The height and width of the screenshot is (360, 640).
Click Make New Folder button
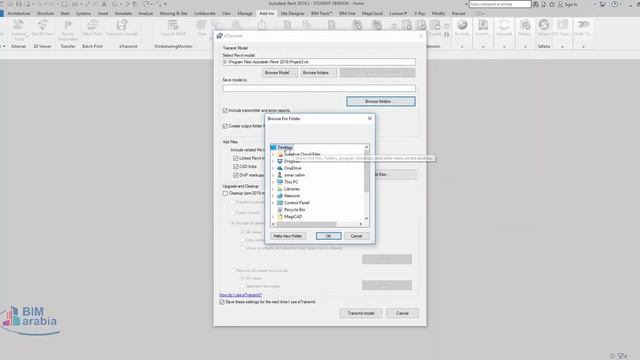(288, 236)
